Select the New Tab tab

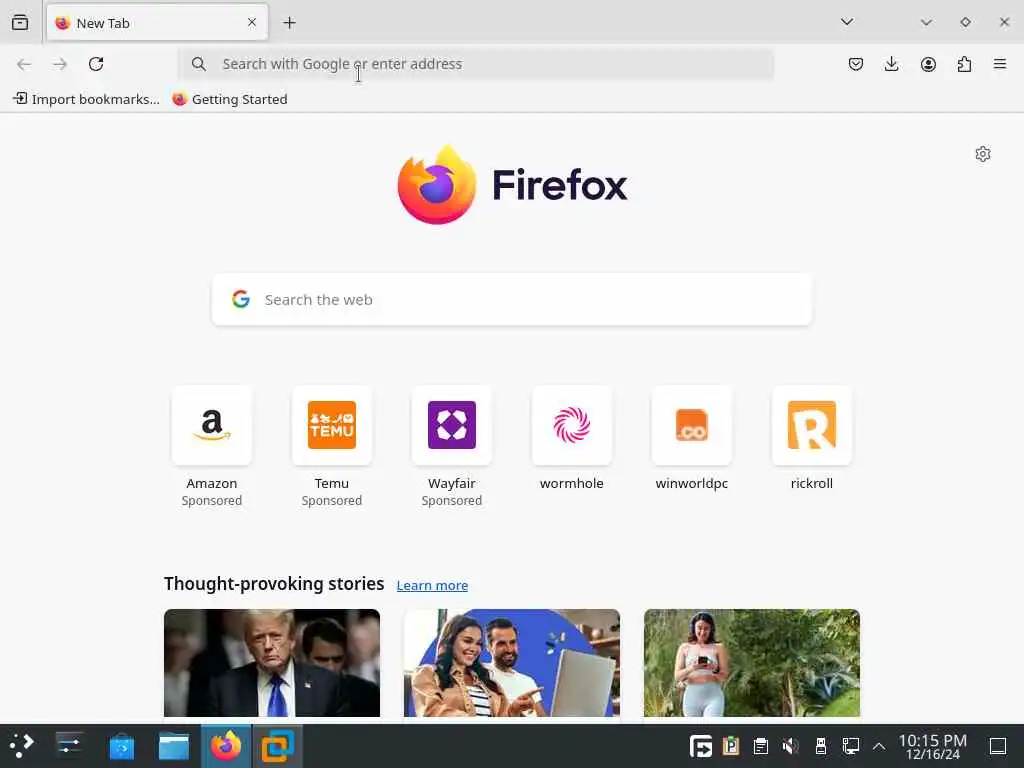(157, 23)
